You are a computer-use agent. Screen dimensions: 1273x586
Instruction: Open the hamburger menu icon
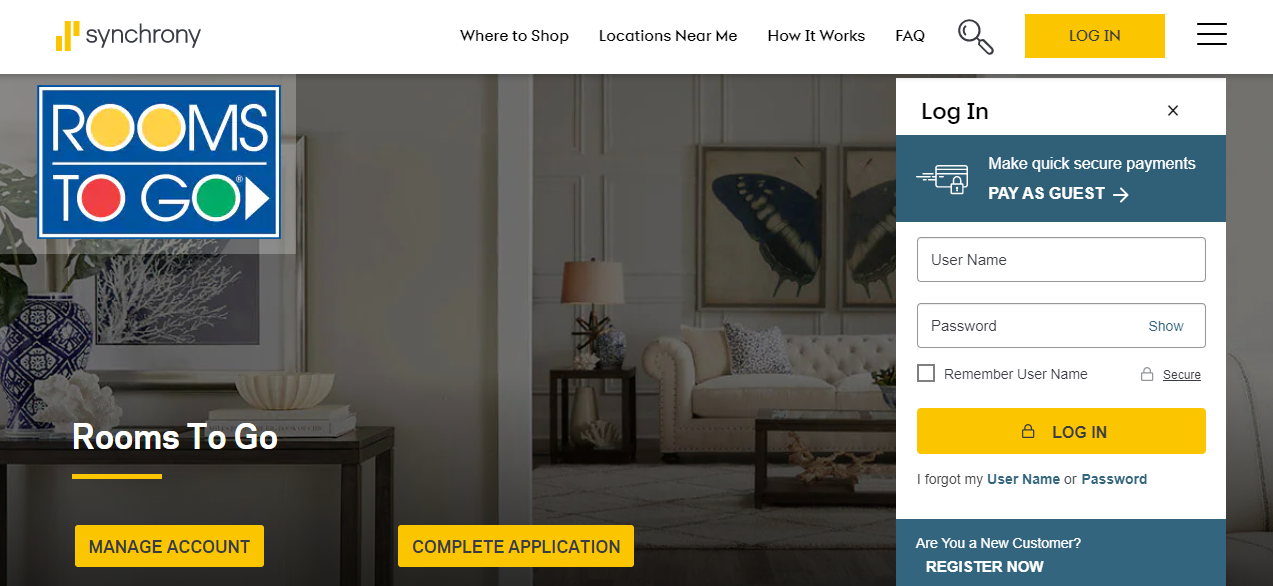[1211, 35]
